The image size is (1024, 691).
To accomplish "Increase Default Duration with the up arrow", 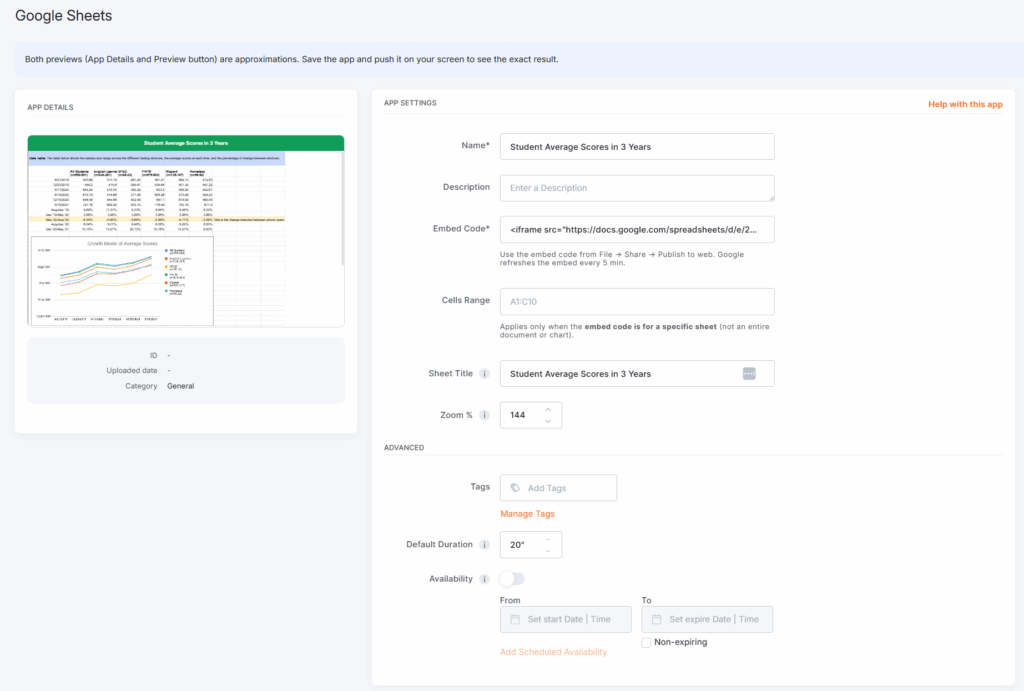I will coord(548,540).
